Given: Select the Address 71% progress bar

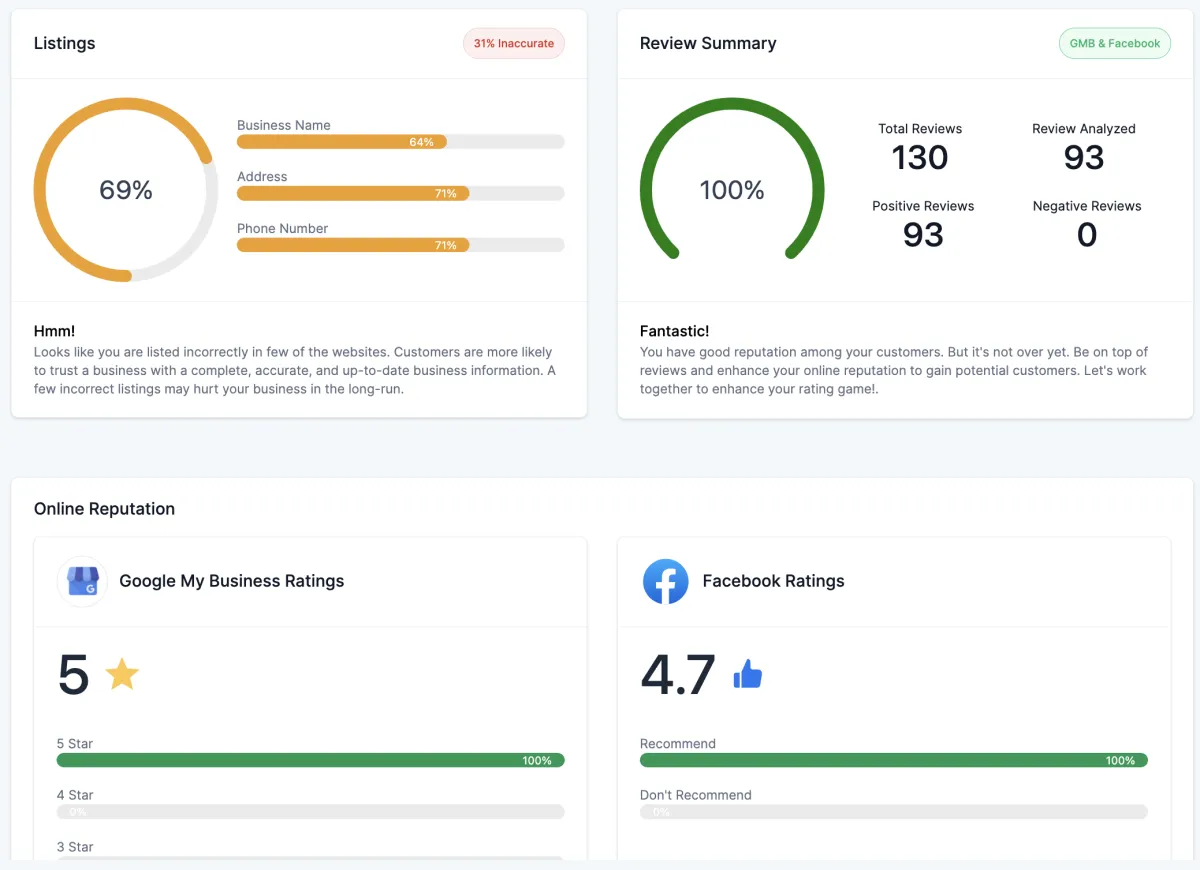Looking at the screenshot, I should [x=401, y=193].
